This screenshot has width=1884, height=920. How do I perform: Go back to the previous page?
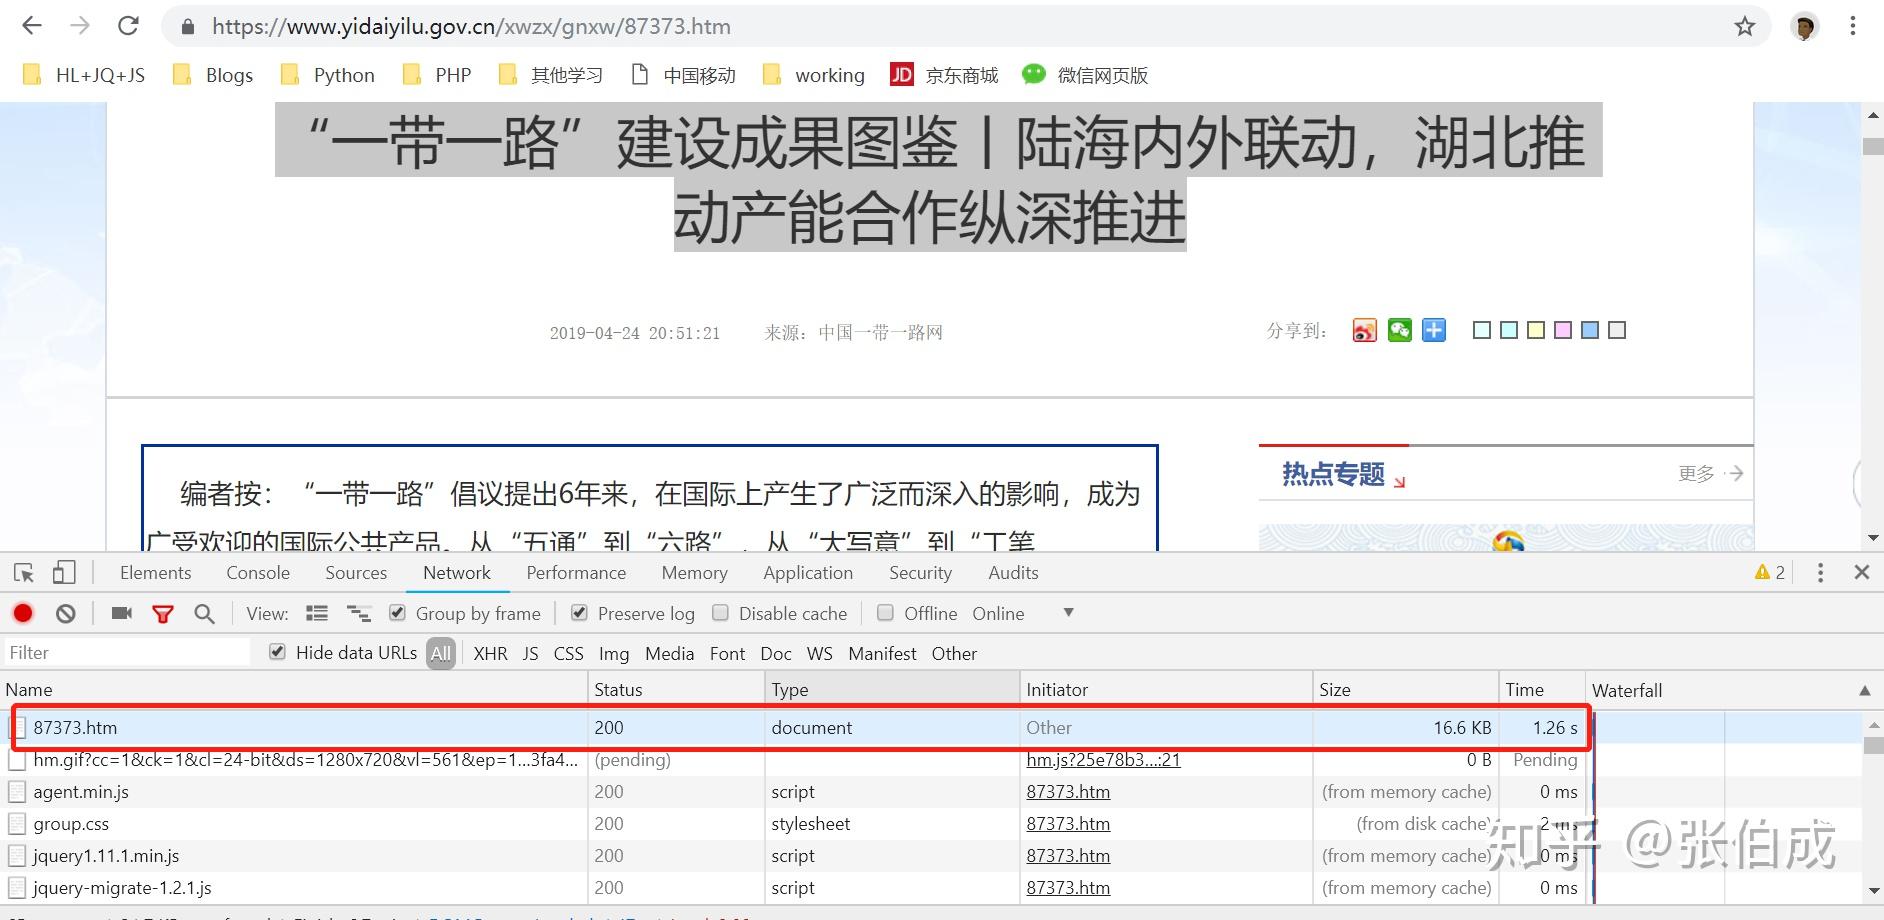[32, 26]
